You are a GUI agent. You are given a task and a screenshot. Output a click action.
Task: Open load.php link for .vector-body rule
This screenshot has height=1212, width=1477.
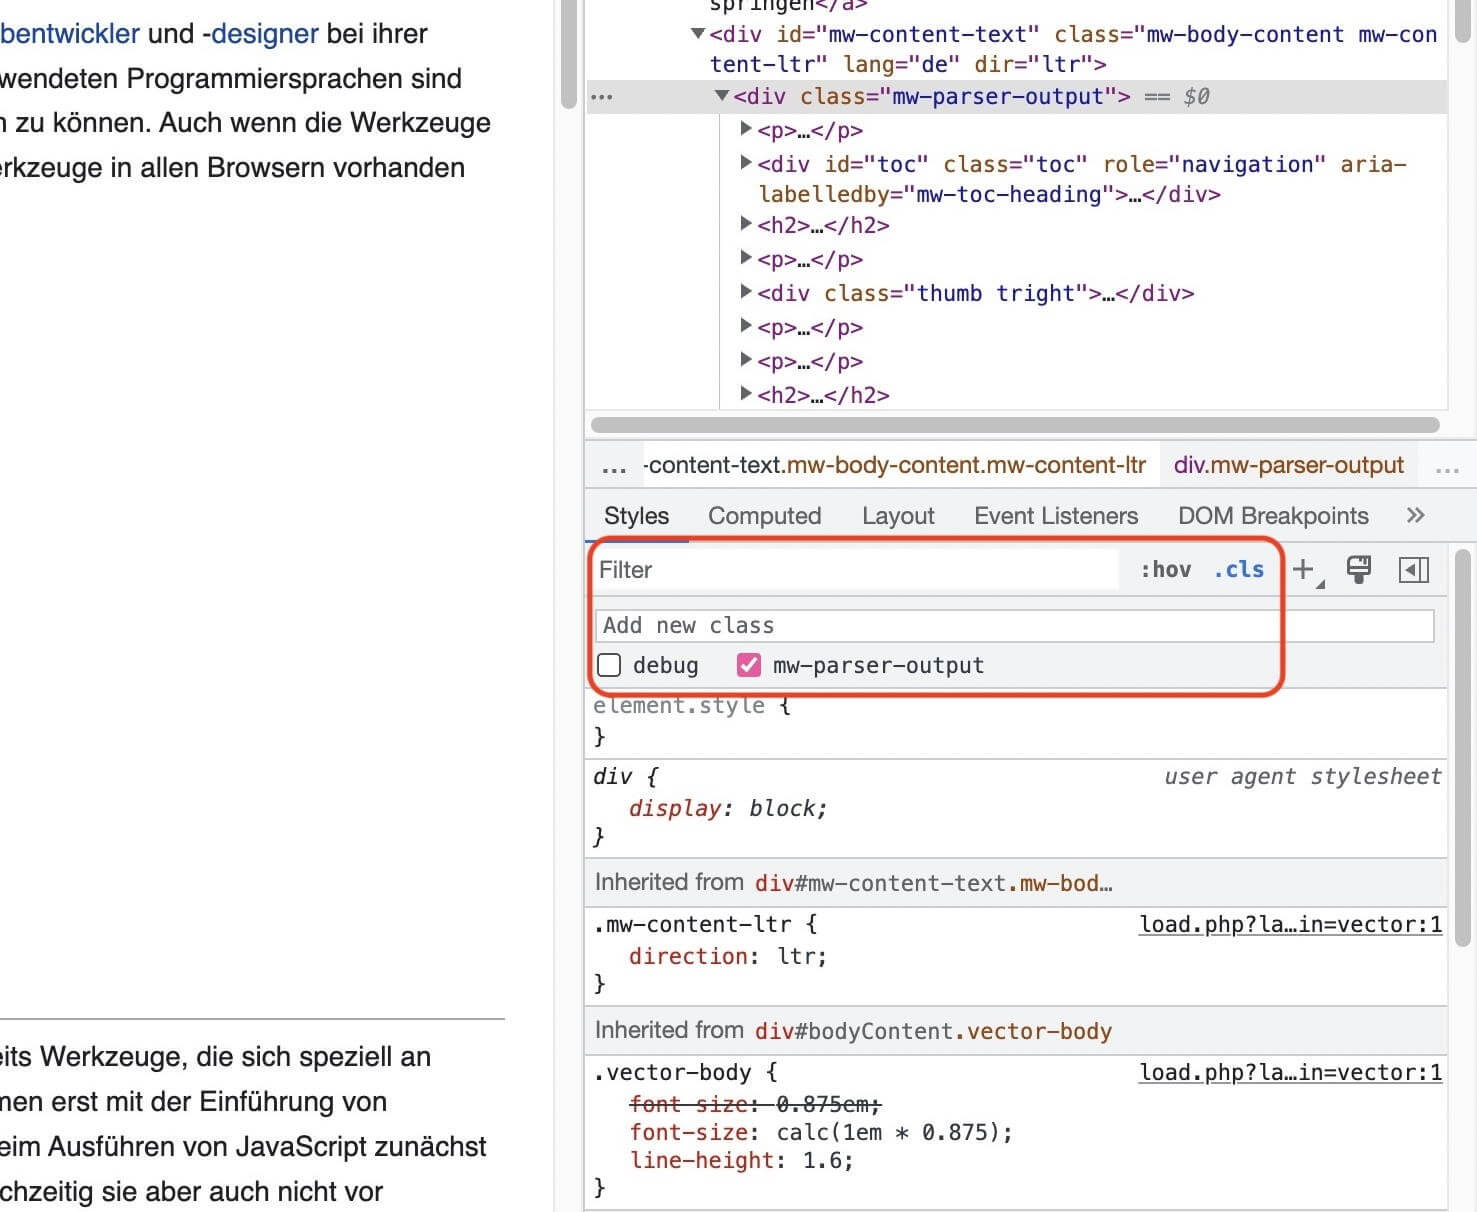[x=1291, y=1073]
